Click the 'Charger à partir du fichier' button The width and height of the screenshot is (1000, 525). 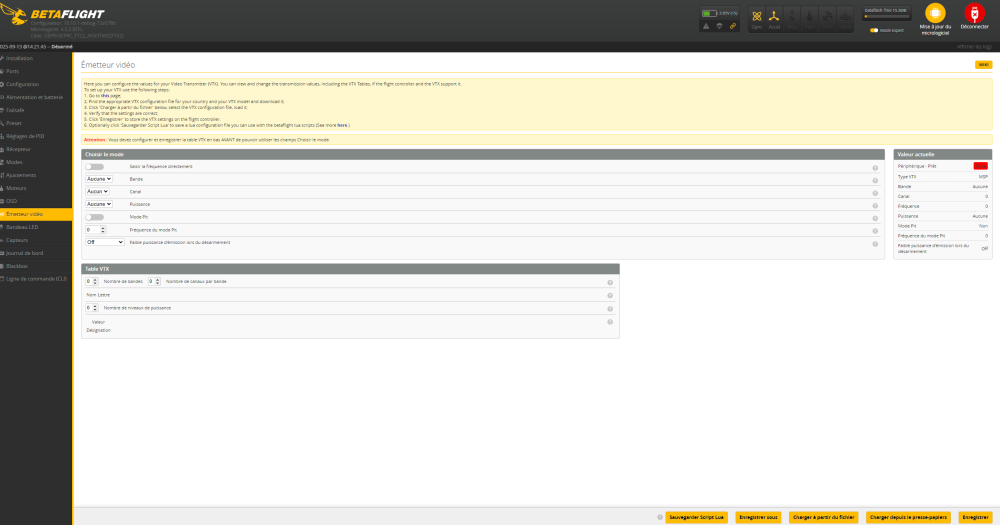pyautogui.click(x=824, y=517)
